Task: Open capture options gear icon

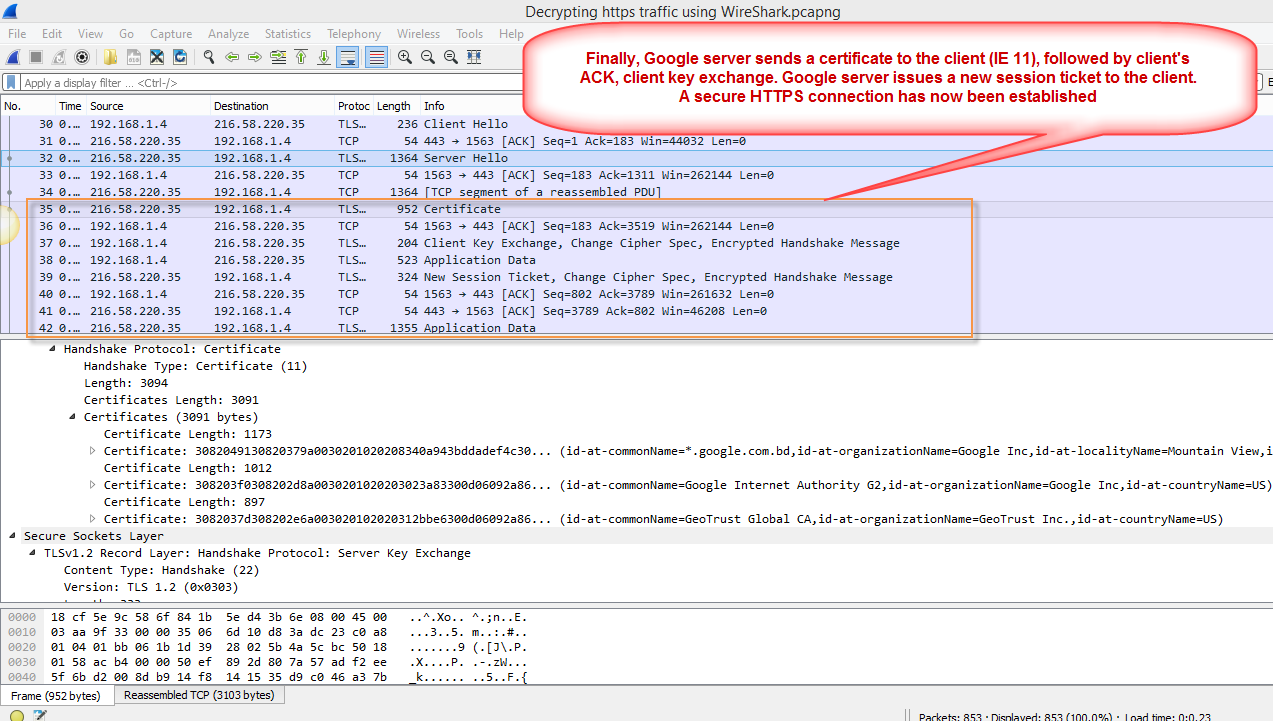Action: pyautogui.click(x=82, y=57)
